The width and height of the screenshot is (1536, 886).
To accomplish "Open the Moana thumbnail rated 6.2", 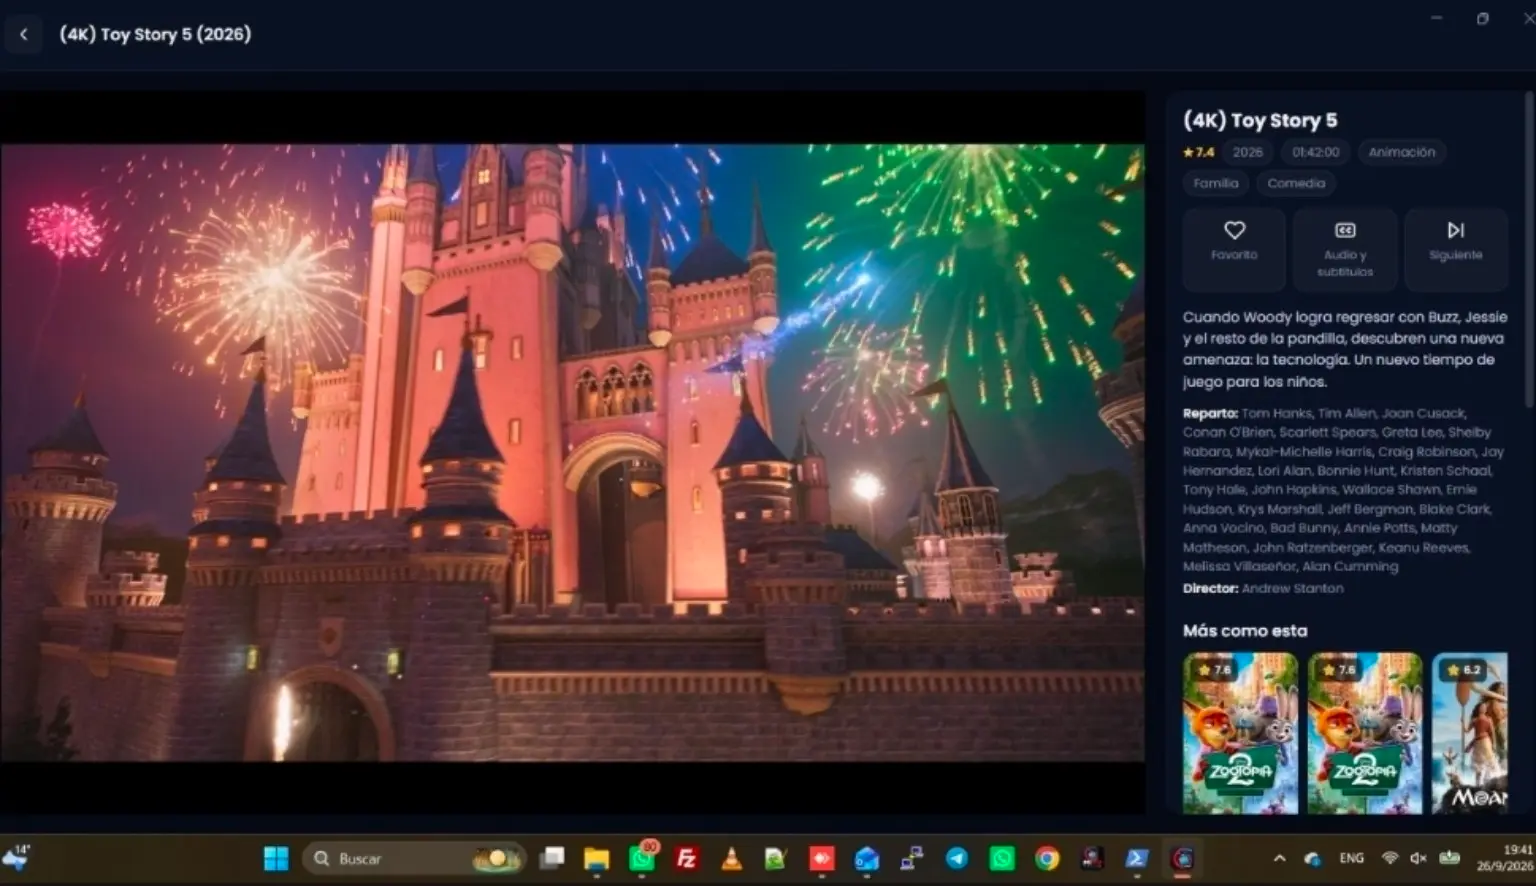I will coord(1469,732).
